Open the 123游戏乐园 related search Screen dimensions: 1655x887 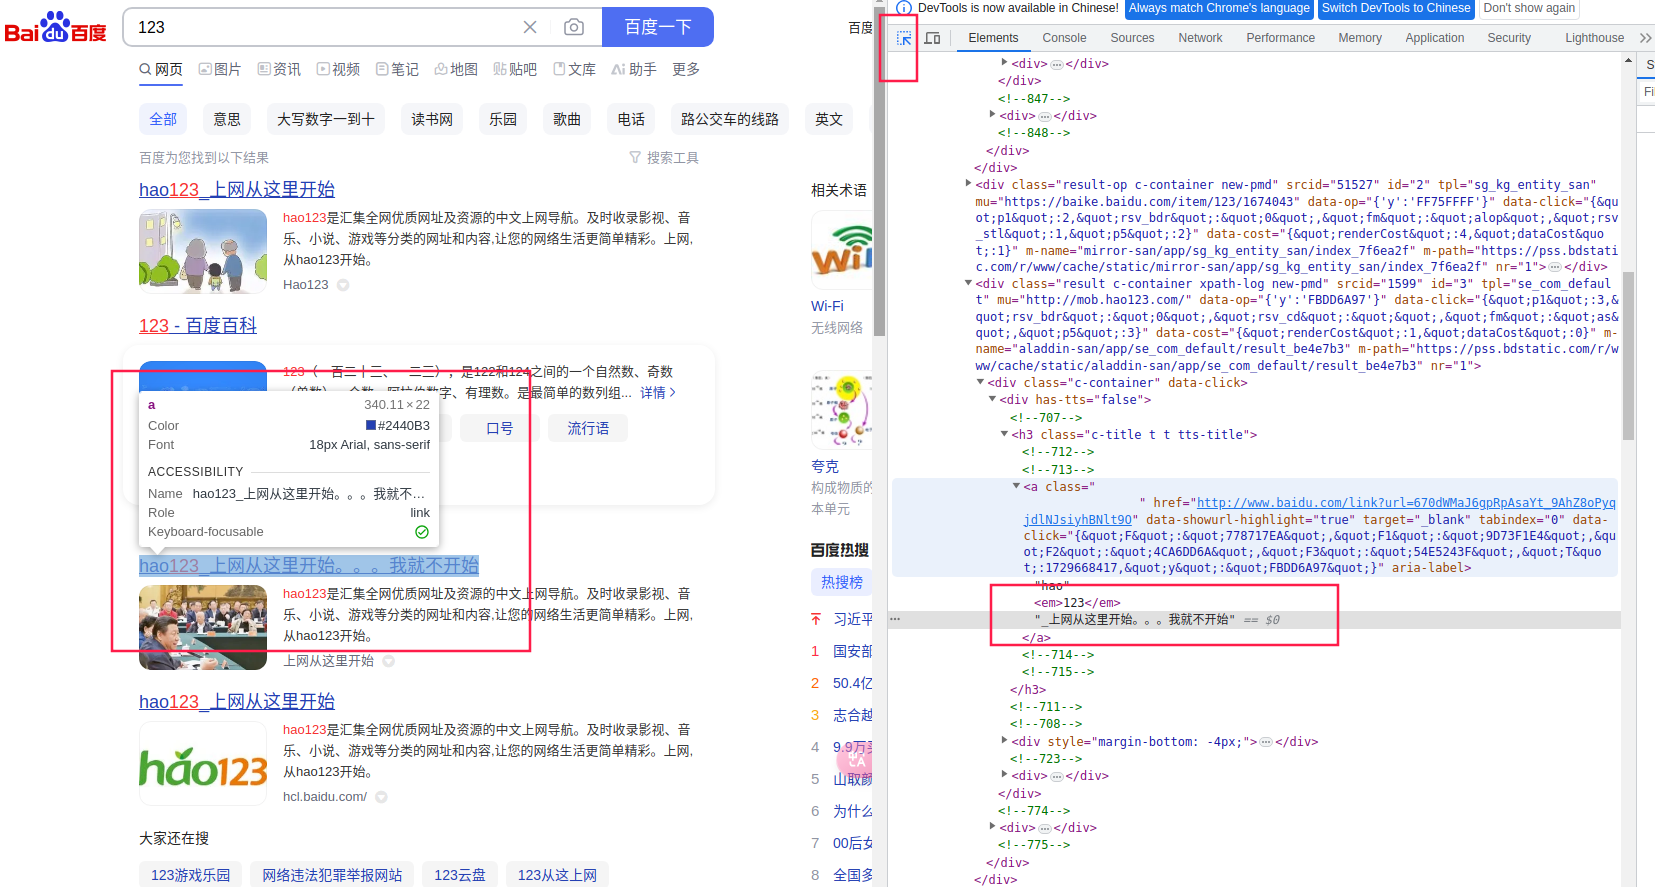pos(190,875)
